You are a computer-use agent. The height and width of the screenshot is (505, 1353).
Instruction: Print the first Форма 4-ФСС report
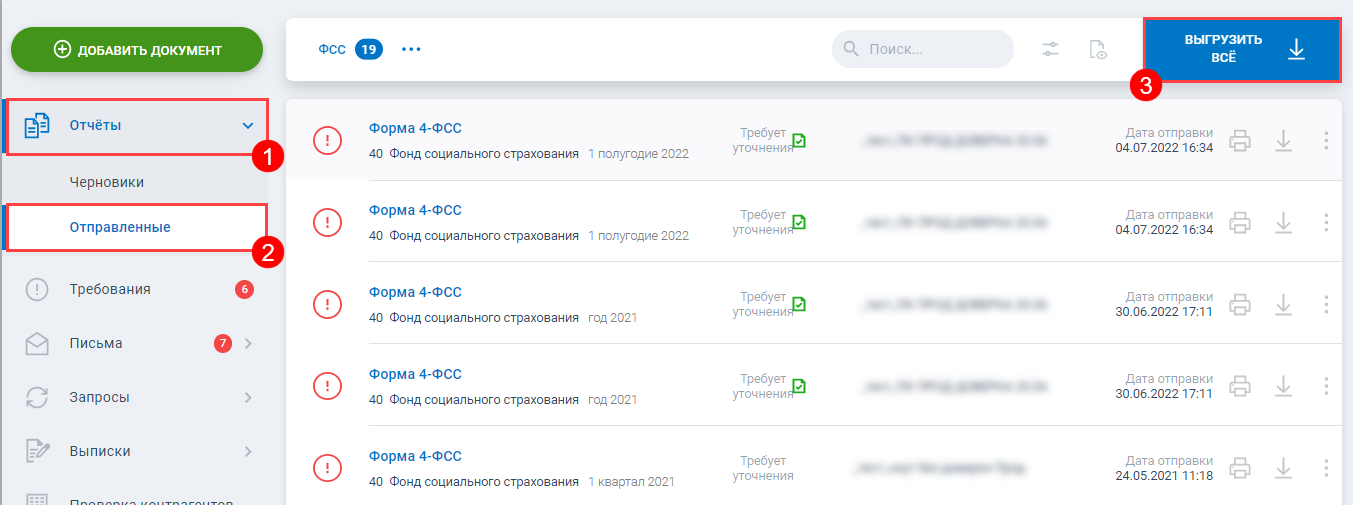coord(1240,141)
